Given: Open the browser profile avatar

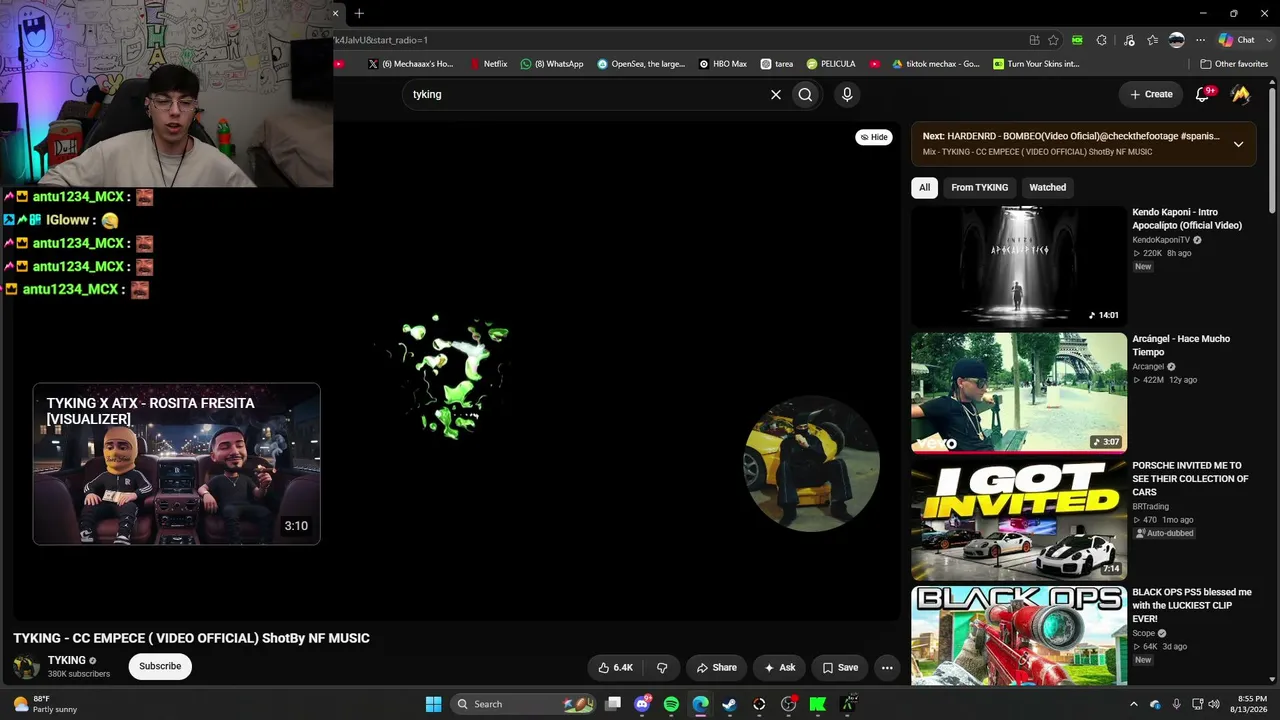Looking at the screenshot, I should [1177, 40].
